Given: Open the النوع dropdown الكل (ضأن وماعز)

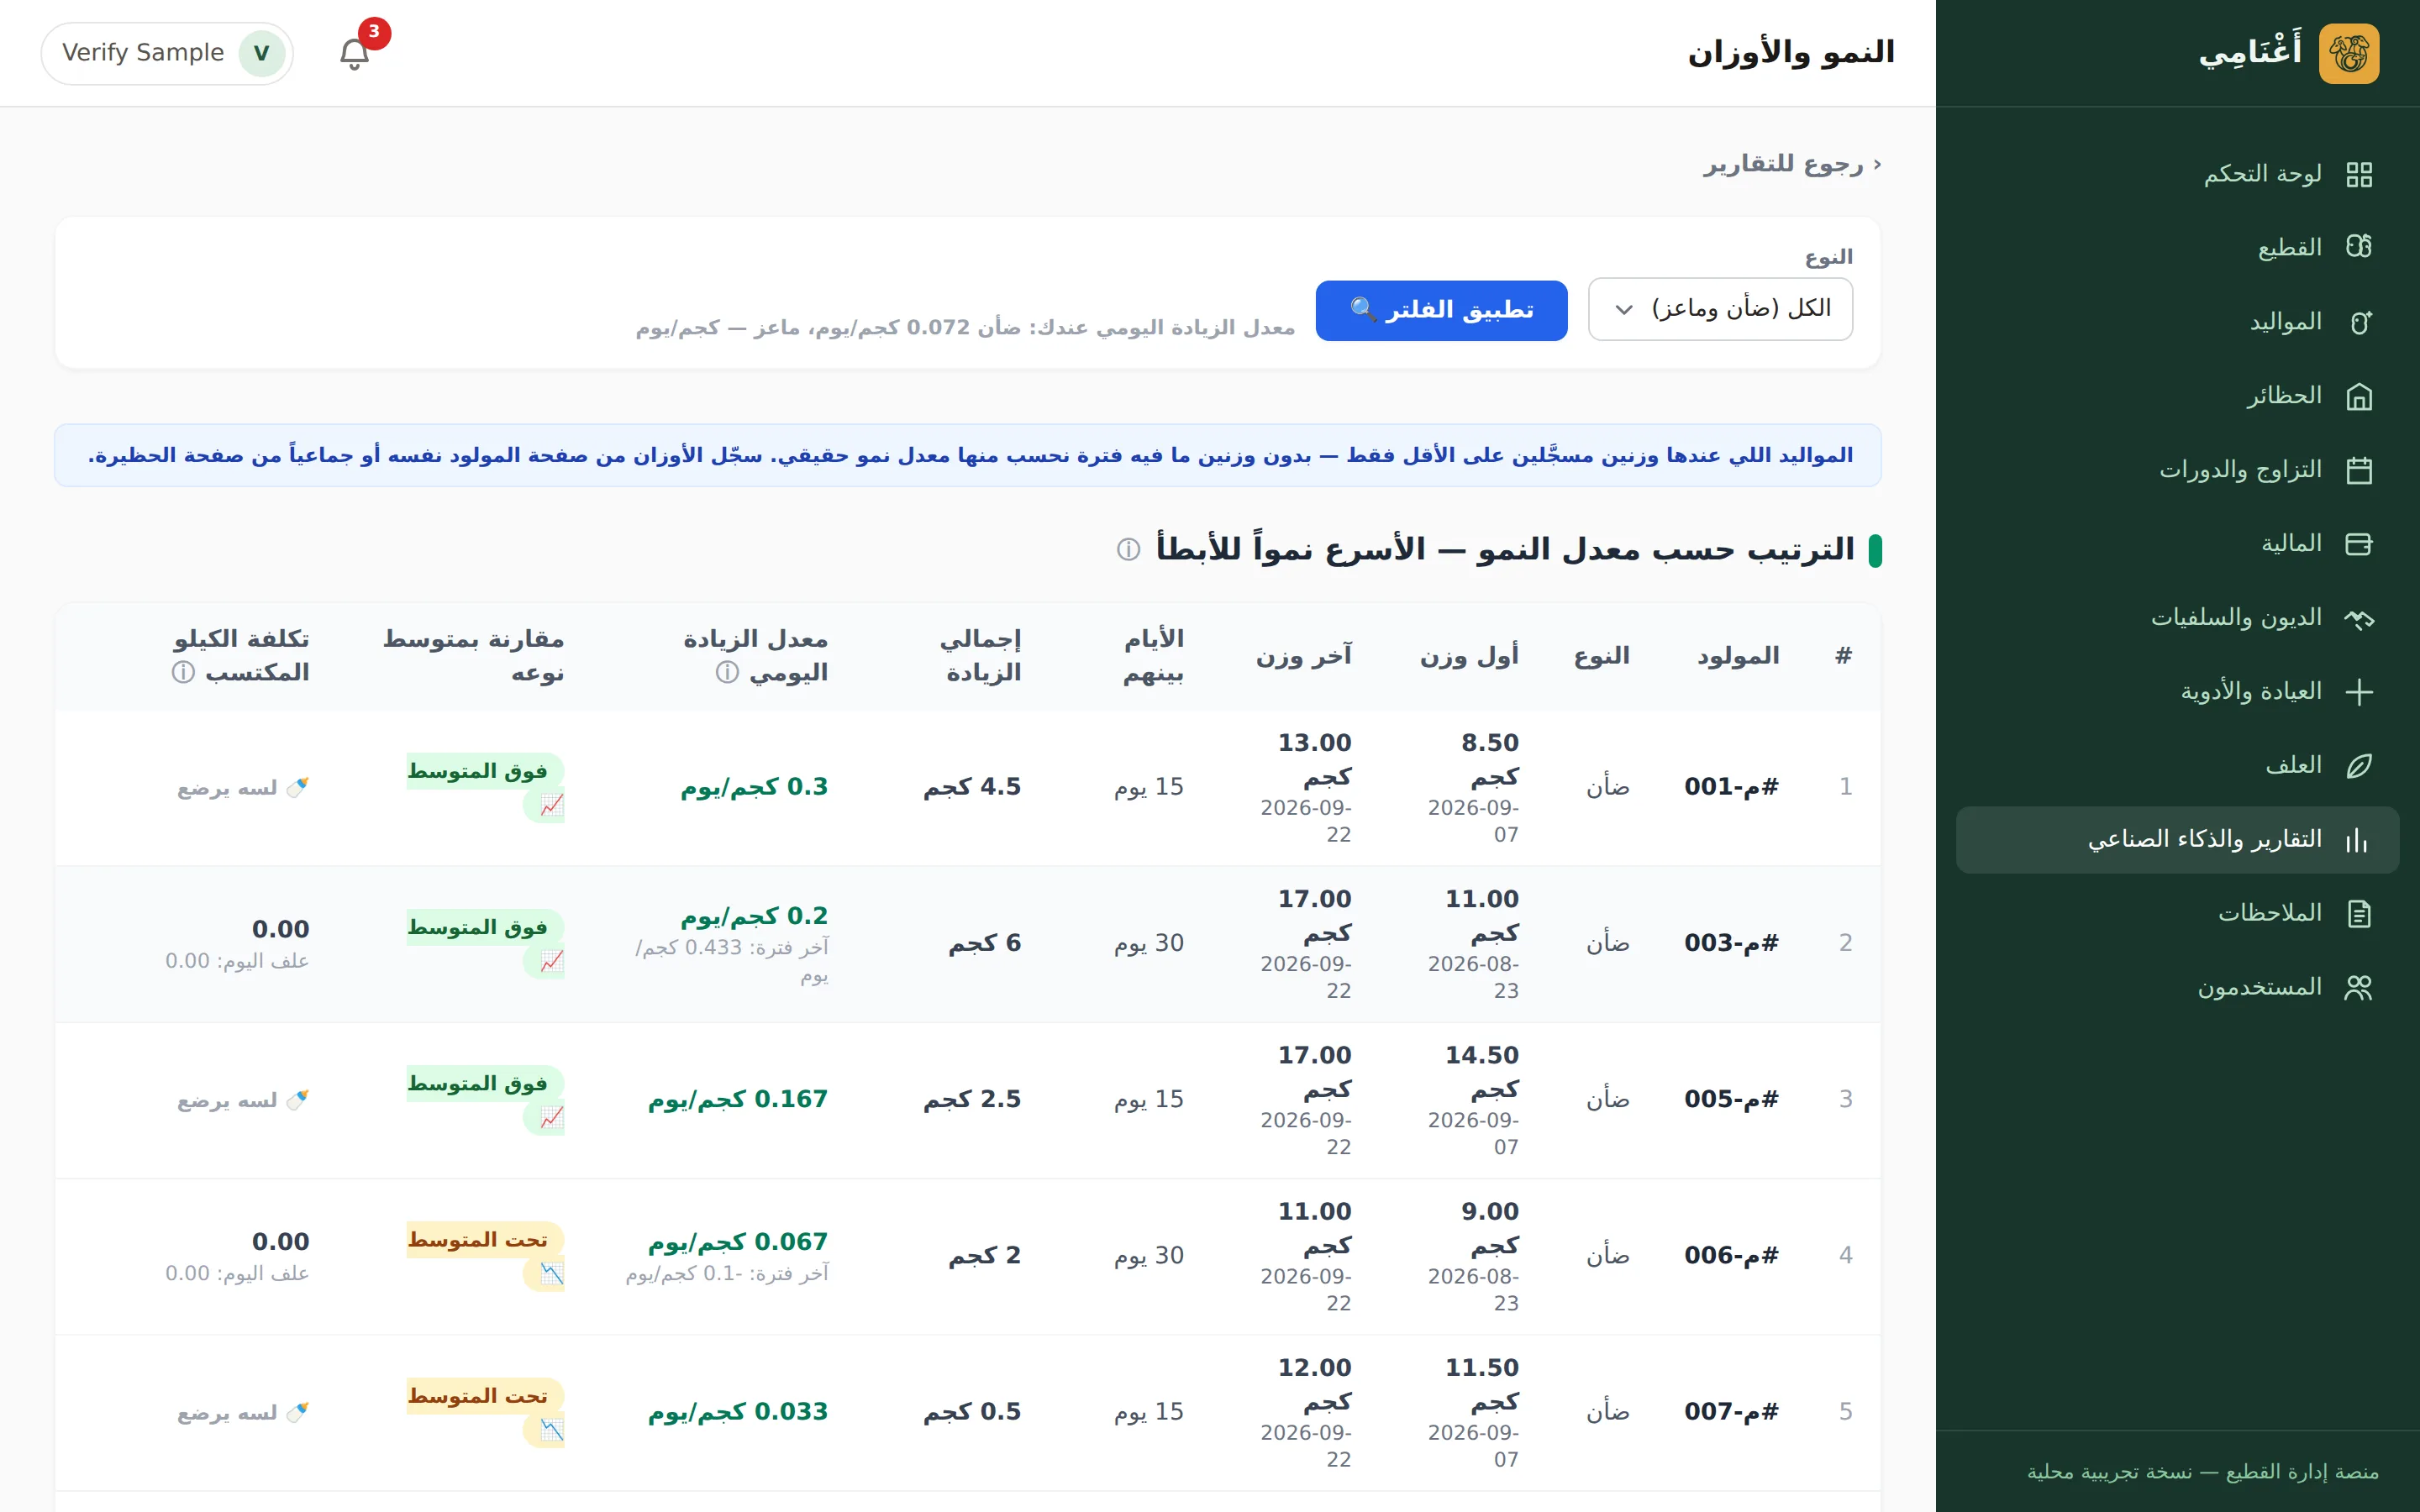Looking at the screenshot, I should click(1720, 309).
